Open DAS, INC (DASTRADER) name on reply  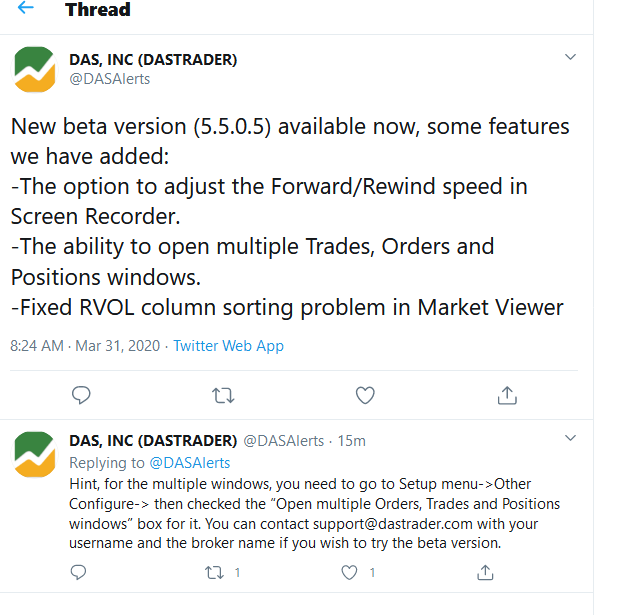coord(153,441)
